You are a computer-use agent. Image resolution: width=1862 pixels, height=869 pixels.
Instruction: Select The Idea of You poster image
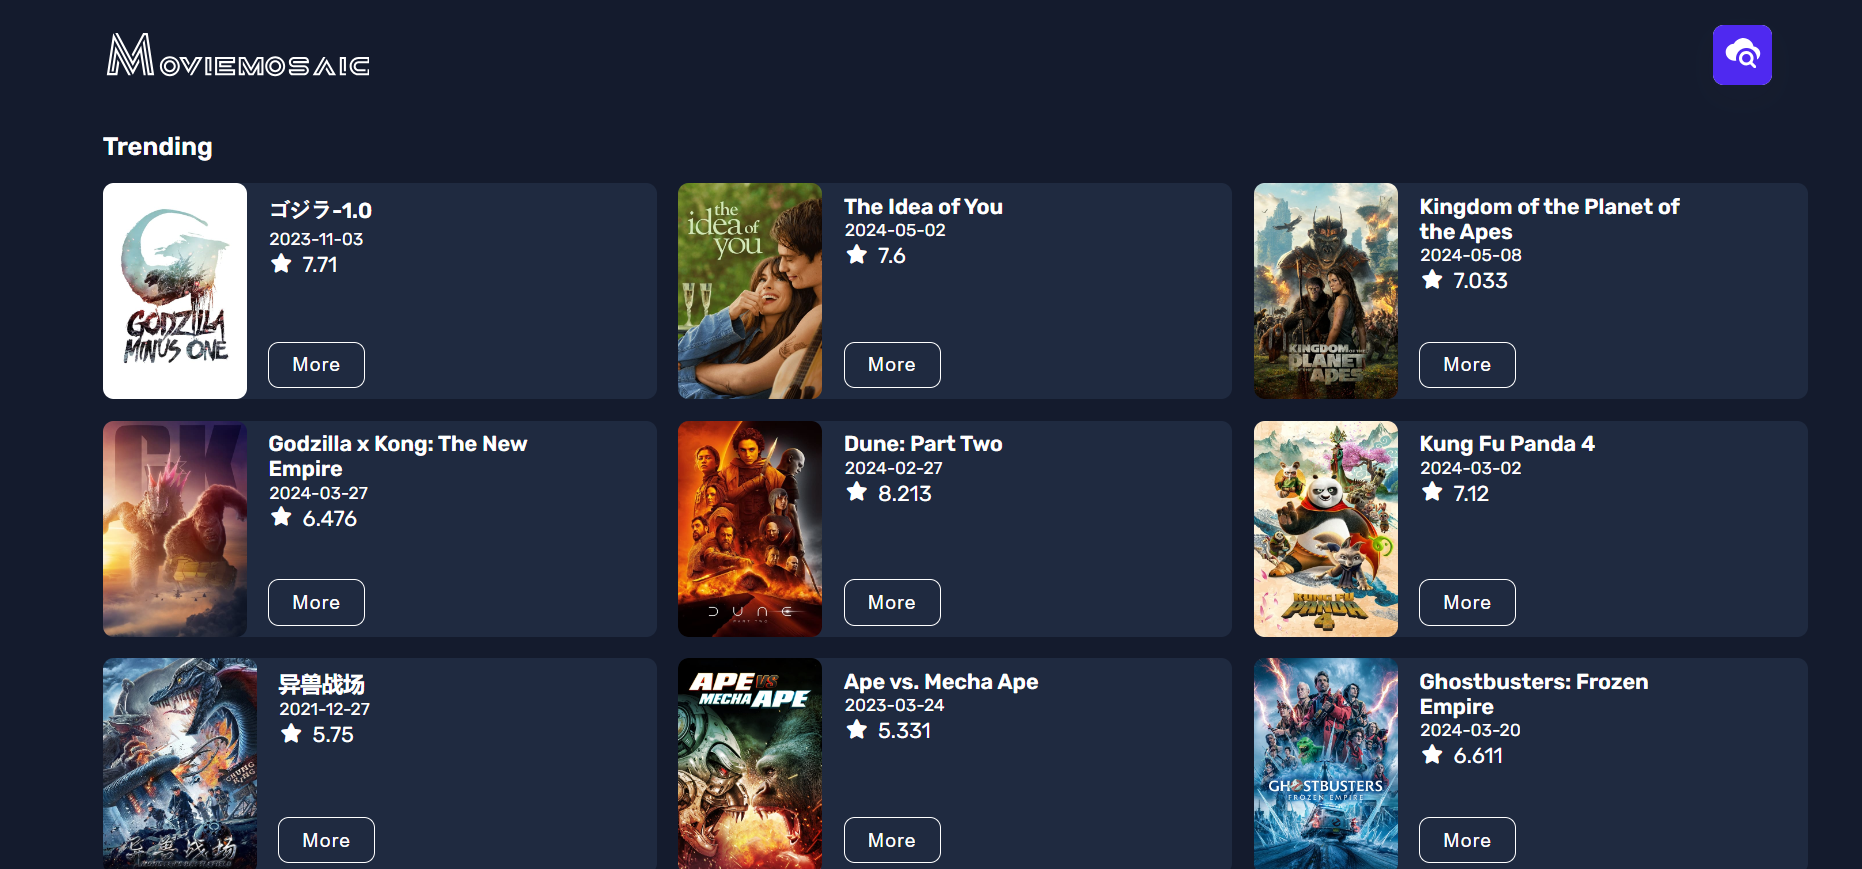pos(750,291)
